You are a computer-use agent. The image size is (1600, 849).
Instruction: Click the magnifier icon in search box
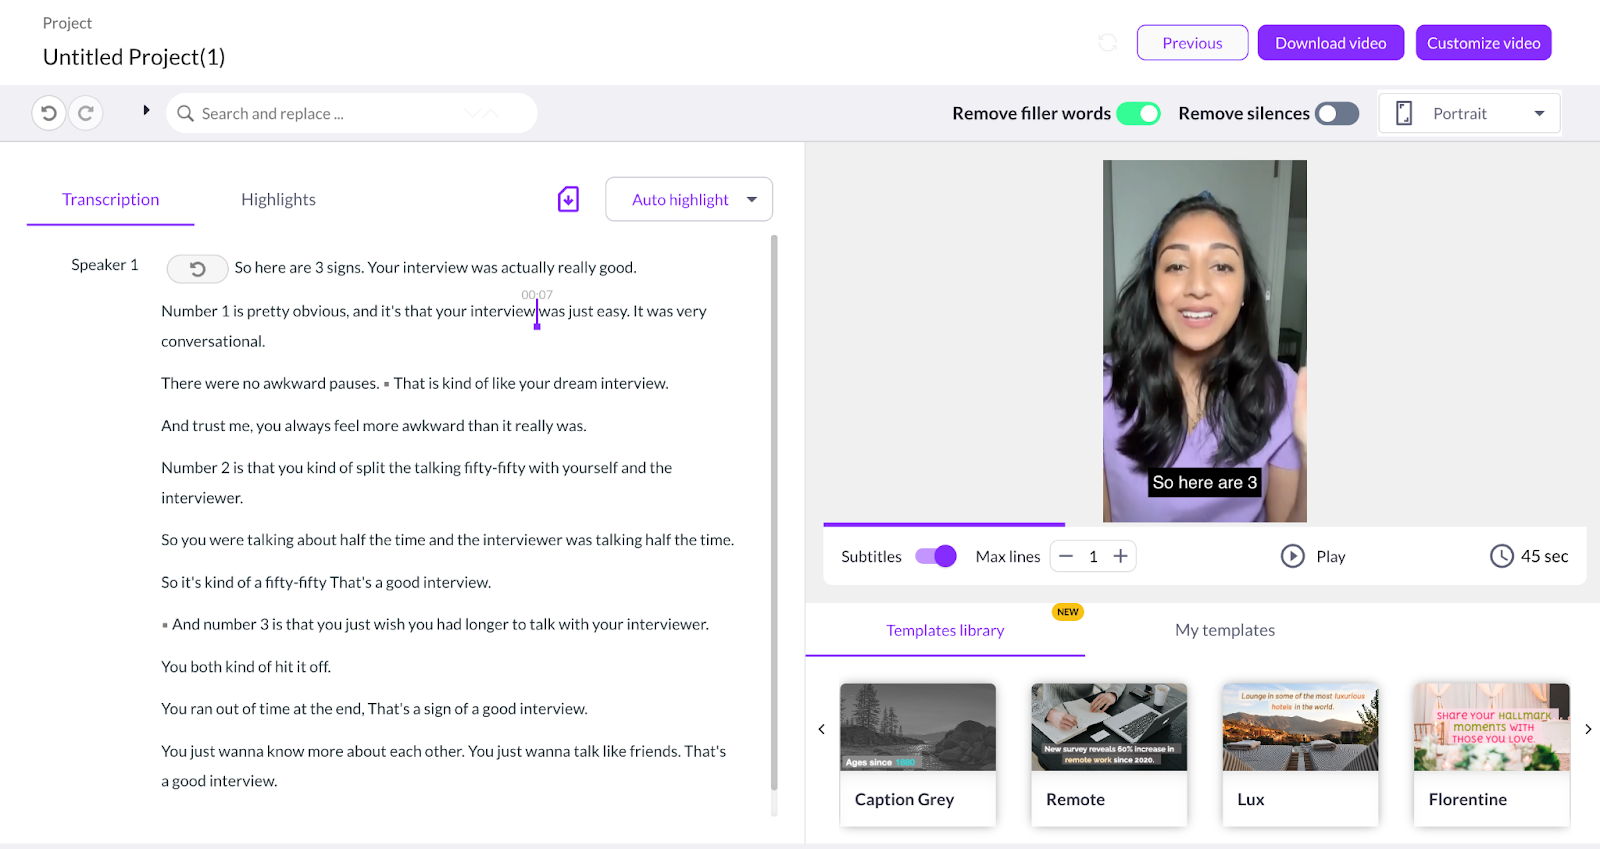(x=185, y=113)
